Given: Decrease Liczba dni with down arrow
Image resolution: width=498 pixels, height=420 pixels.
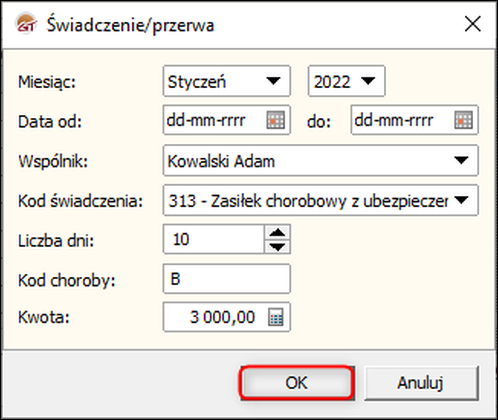Looking at the screenshot, I should [x=277, y=247].
